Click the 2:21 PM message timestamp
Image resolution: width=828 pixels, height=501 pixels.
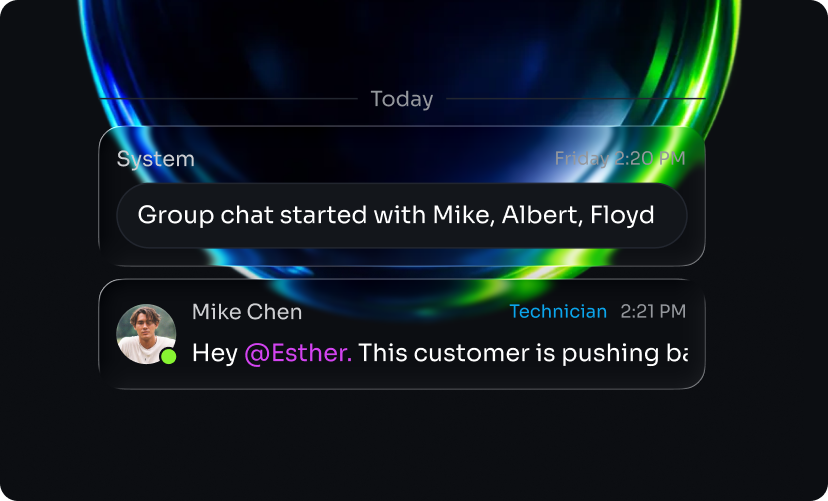coord(653,311)
